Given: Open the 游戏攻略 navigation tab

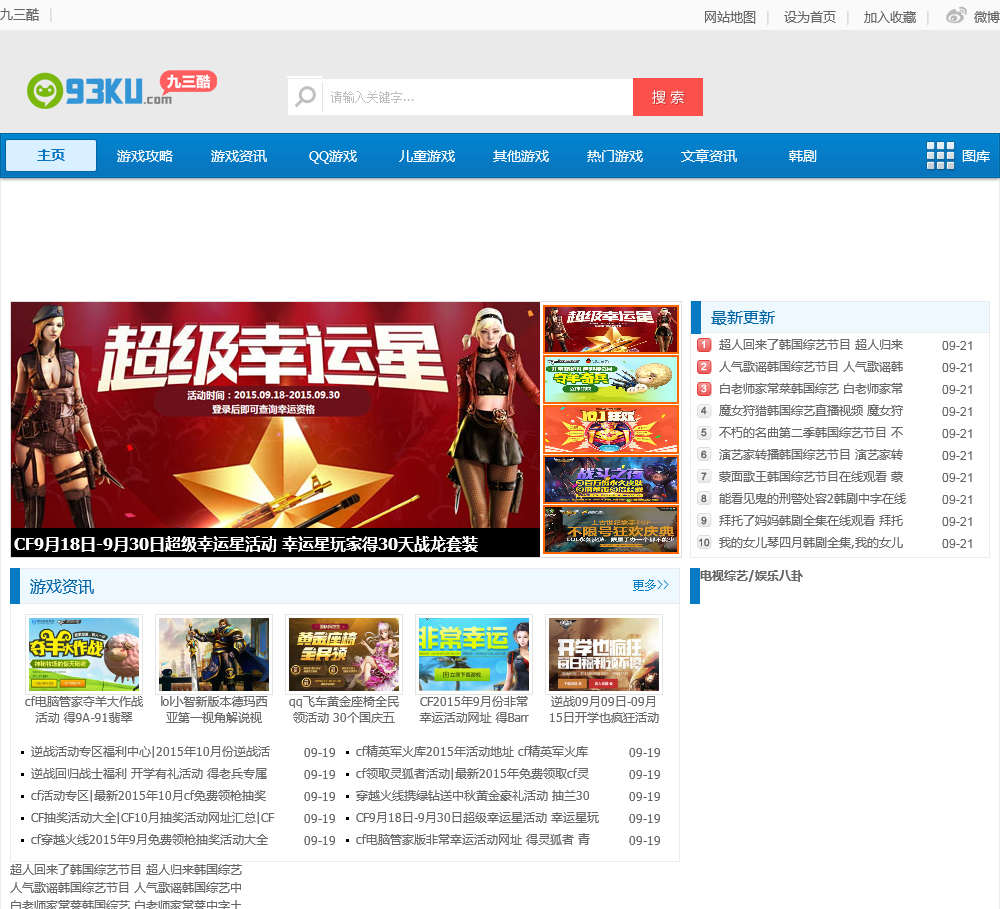Looking at the screenshot, I should click(145, 156).
